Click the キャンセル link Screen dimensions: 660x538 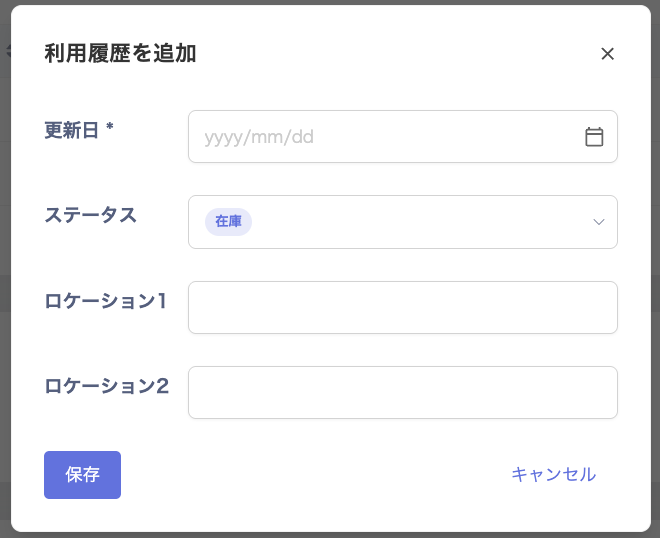553,474
